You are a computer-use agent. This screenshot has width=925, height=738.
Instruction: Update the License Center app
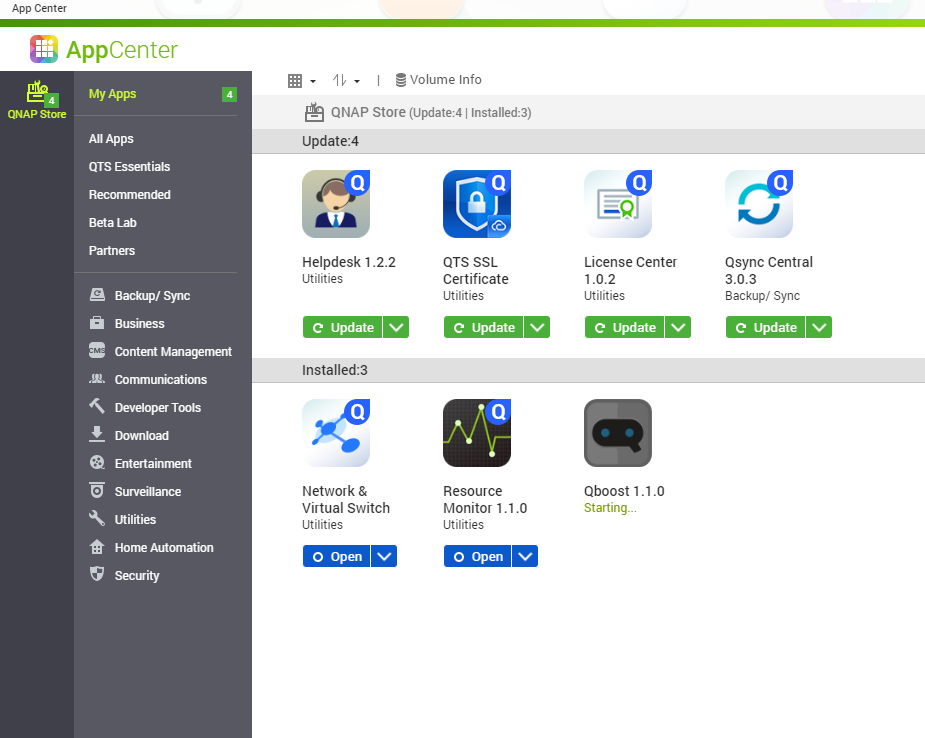[625, 327]
